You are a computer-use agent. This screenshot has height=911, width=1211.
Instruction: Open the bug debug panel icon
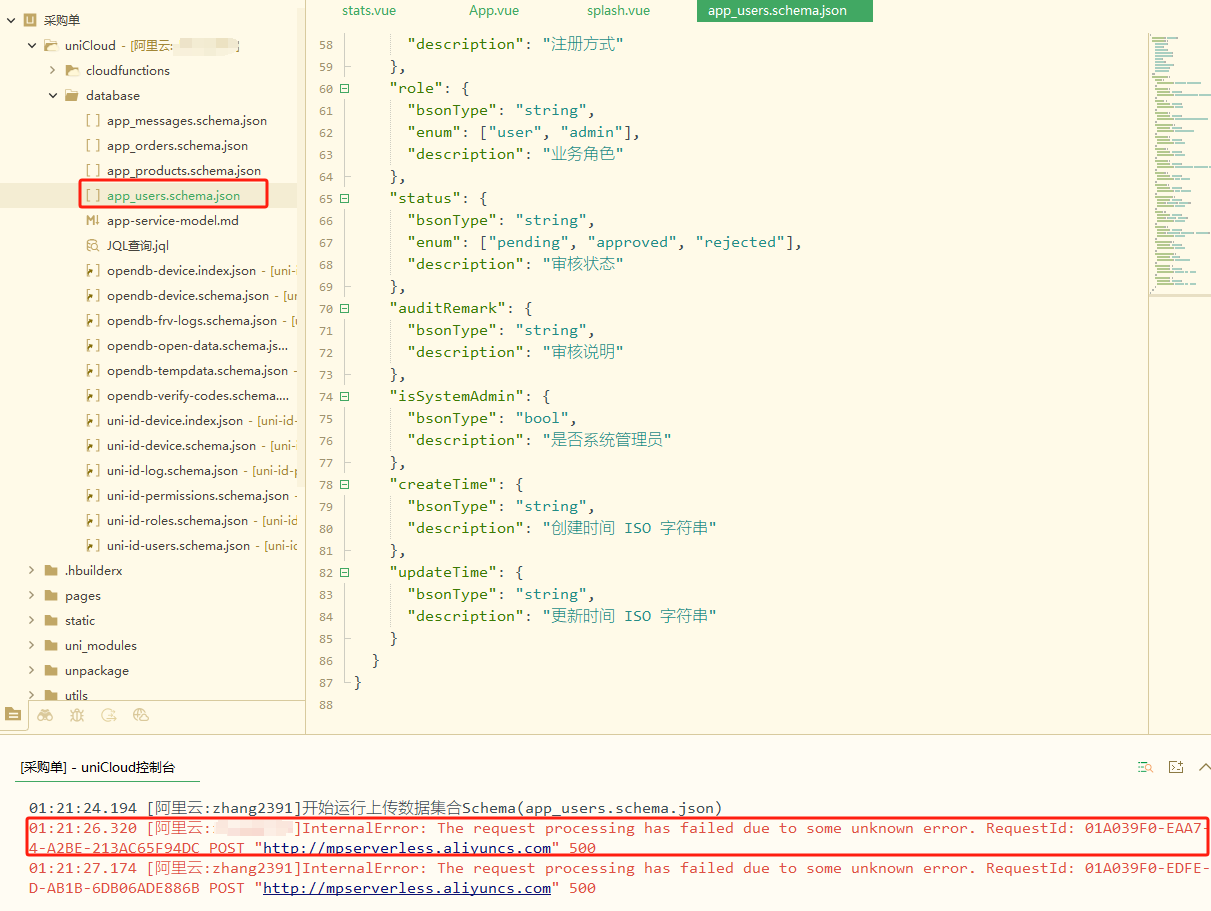tap(77, 715)
